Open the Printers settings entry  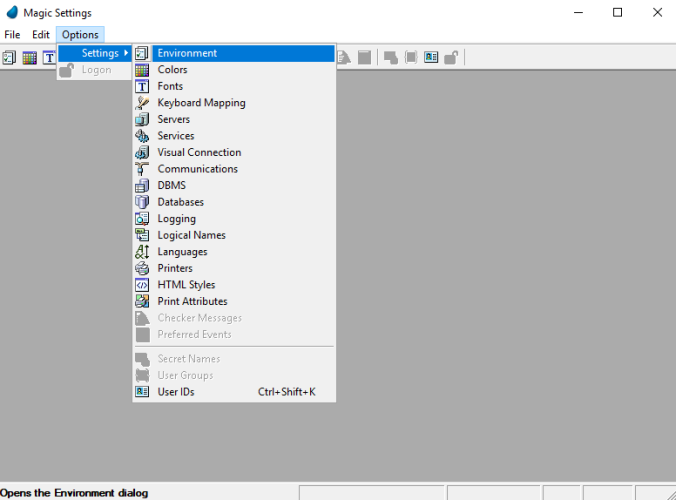coord(234,268)
